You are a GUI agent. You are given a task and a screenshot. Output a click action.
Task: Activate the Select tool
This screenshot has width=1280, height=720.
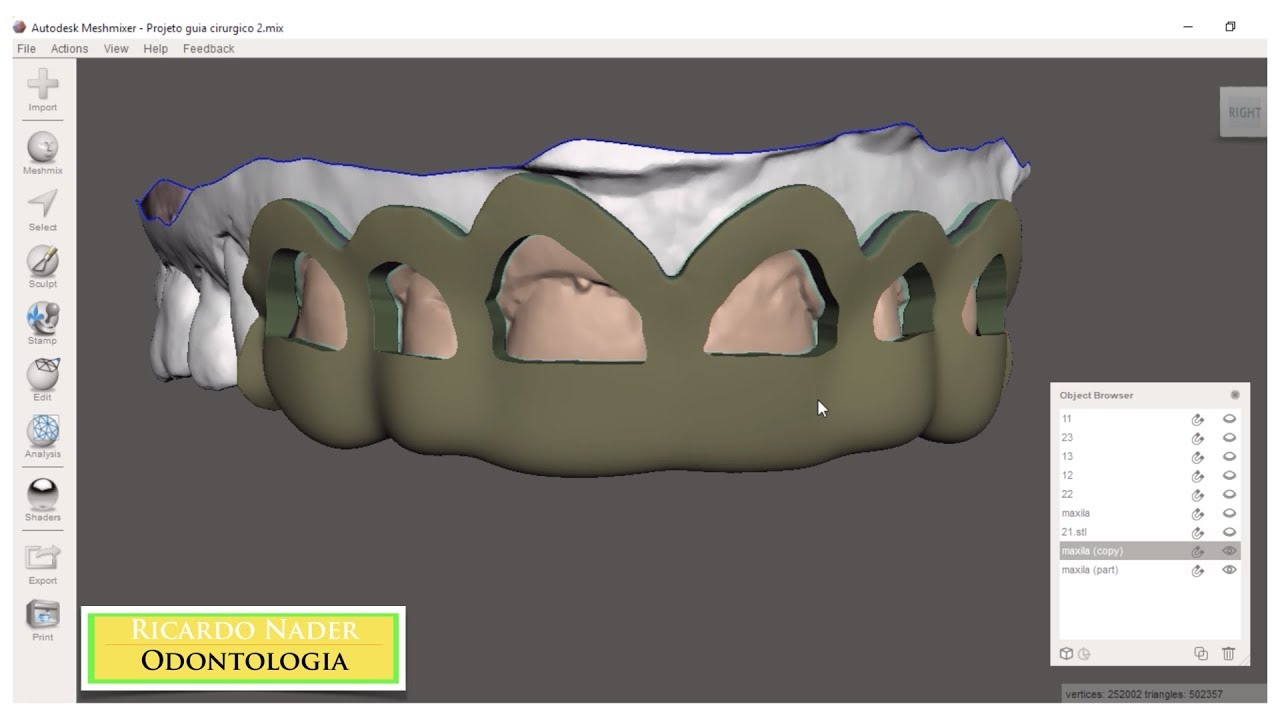(42, 204)
